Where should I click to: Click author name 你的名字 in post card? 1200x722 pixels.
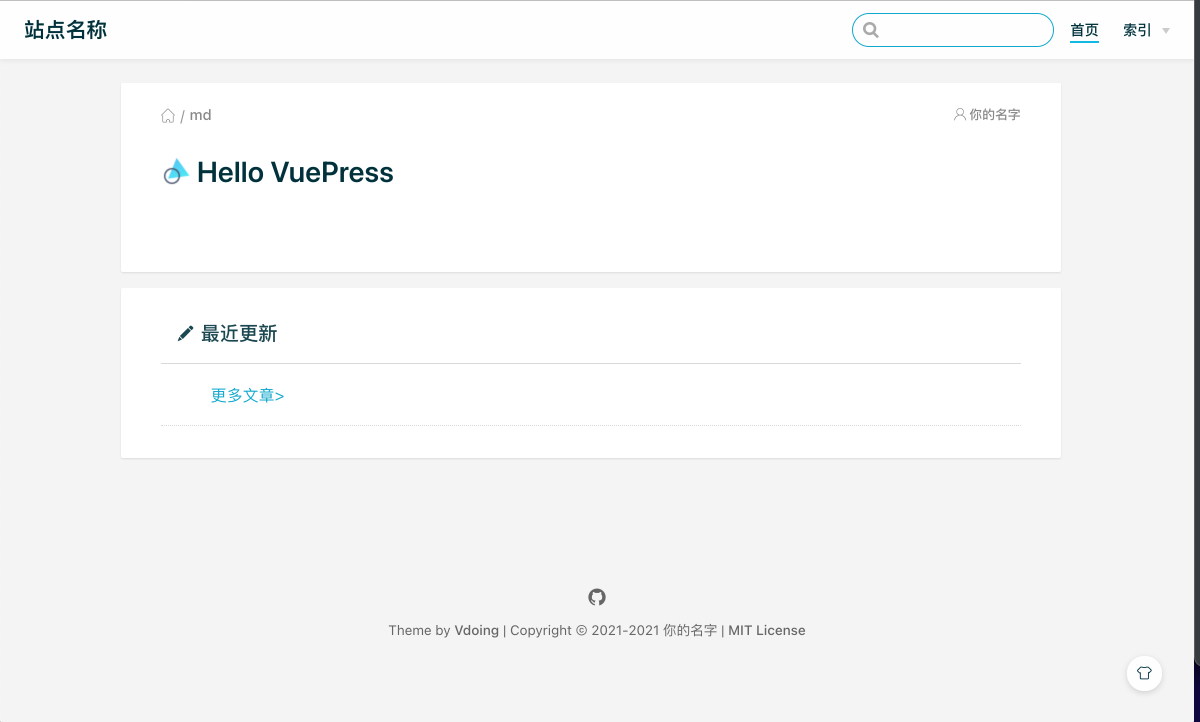click(x=995, y=115)
